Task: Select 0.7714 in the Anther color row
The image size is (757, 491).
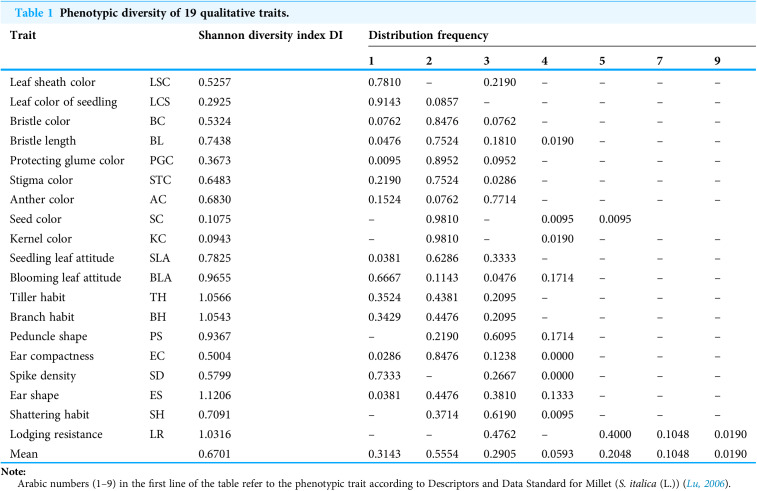Action: click(500, 199)
